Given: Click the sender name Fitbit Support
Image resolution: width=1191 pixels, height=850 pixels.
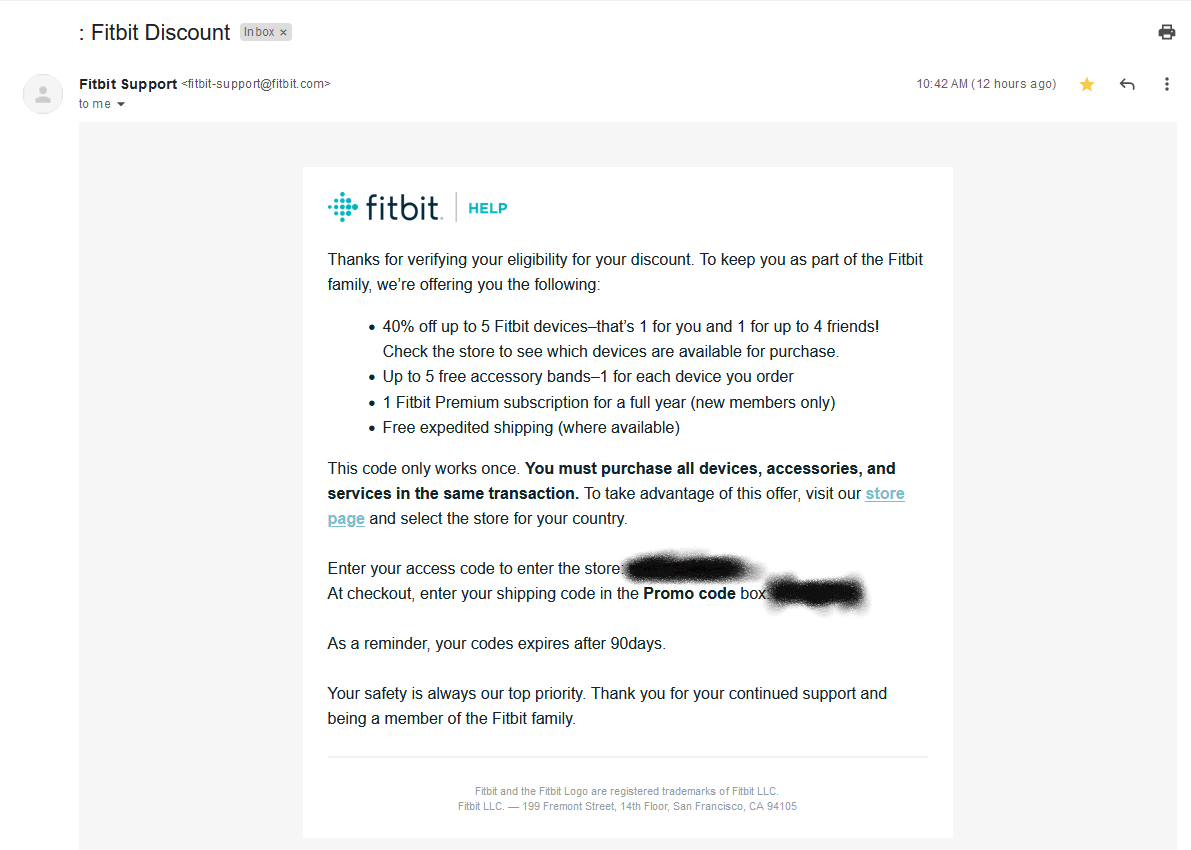Looking at the screenshot, I should (x=128, y=84).
